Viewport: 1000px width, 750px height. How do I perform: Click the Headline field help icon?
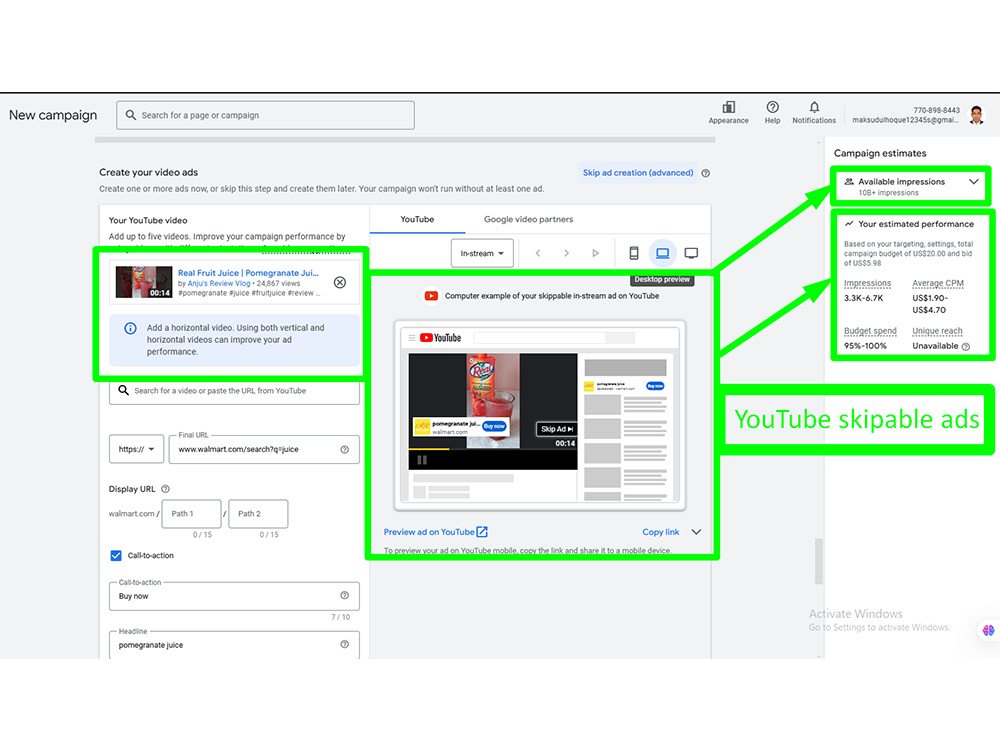click(x=344, y=644)
